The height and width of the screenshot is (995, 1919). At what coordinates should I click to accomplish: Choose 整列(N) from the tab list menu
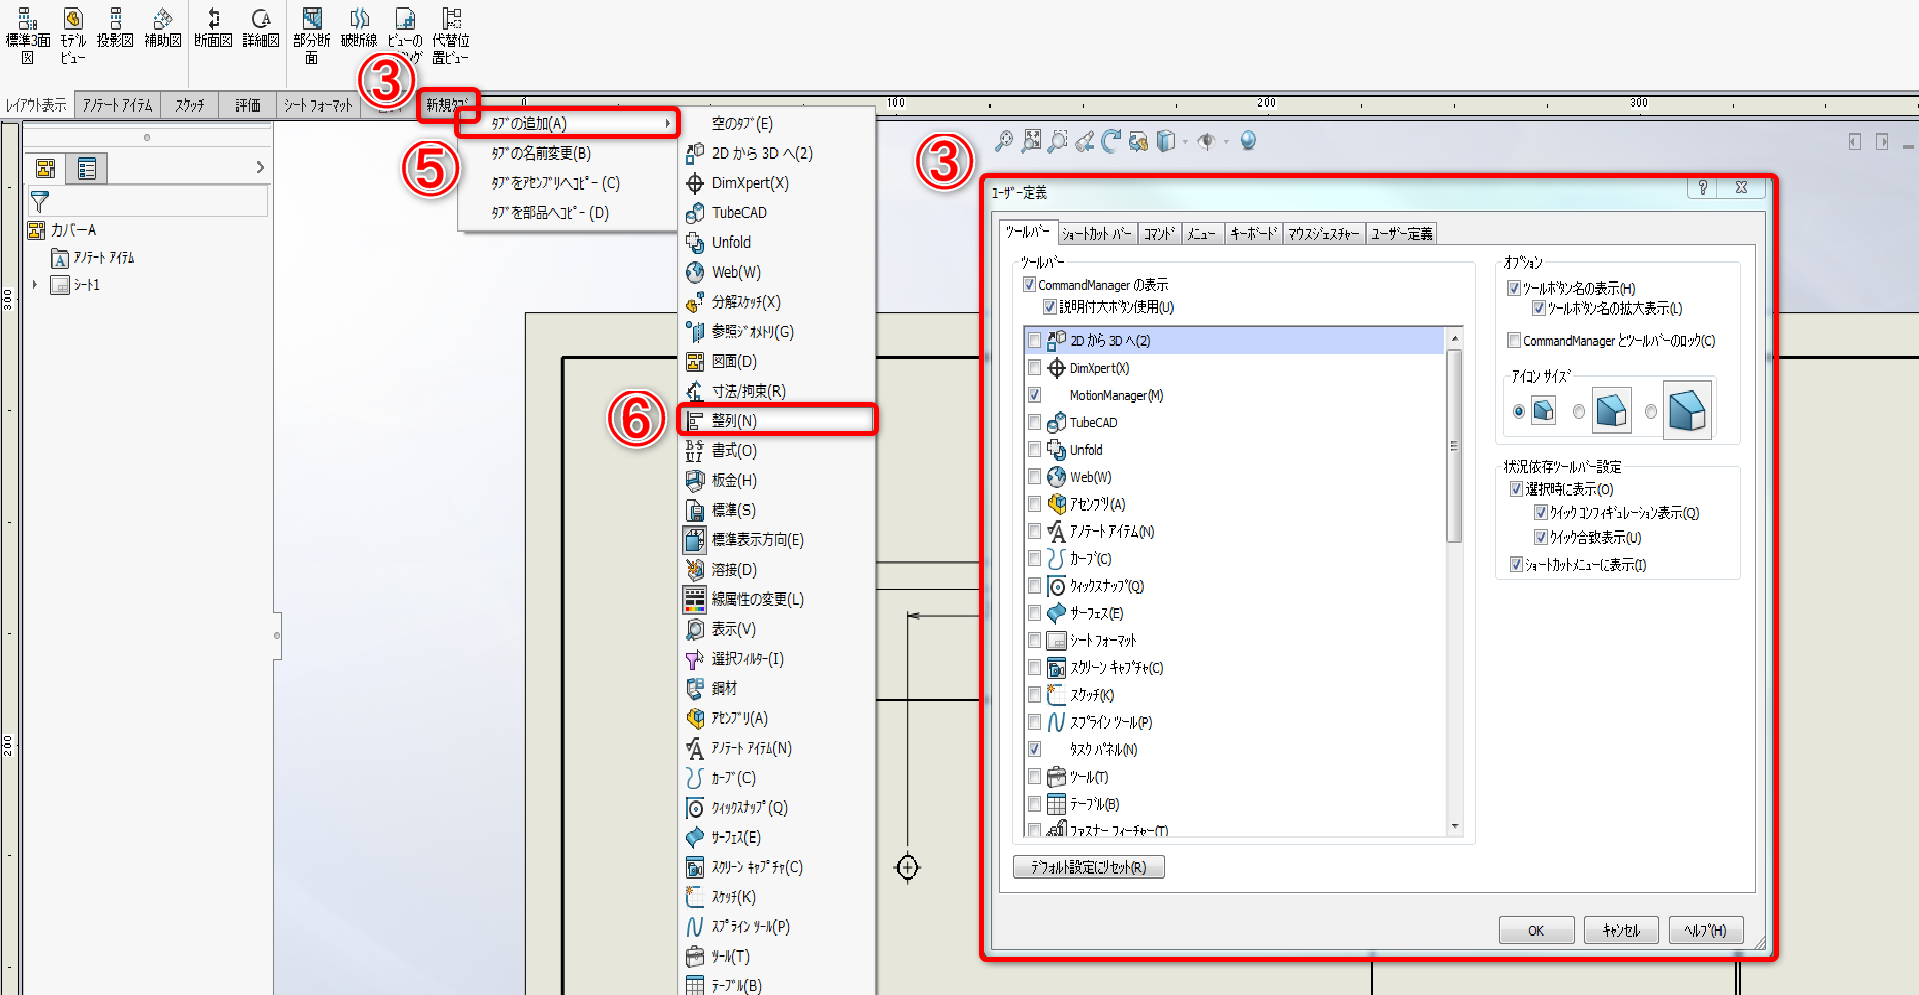tap(776, 421)
